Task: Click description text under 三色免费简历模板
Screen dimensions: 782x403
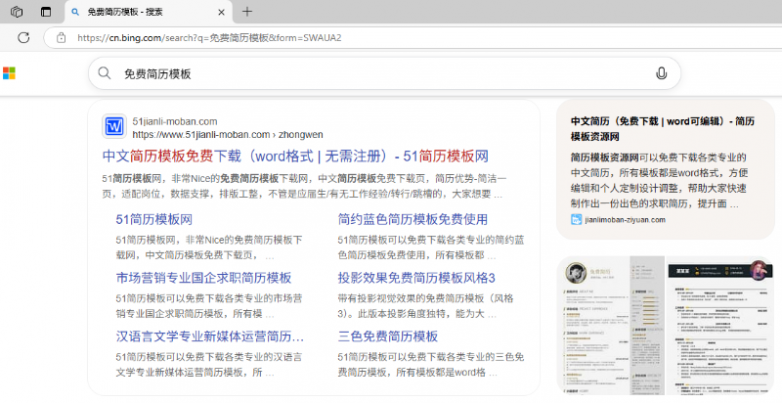Action: pyautogui.click(x=431, y=364)
